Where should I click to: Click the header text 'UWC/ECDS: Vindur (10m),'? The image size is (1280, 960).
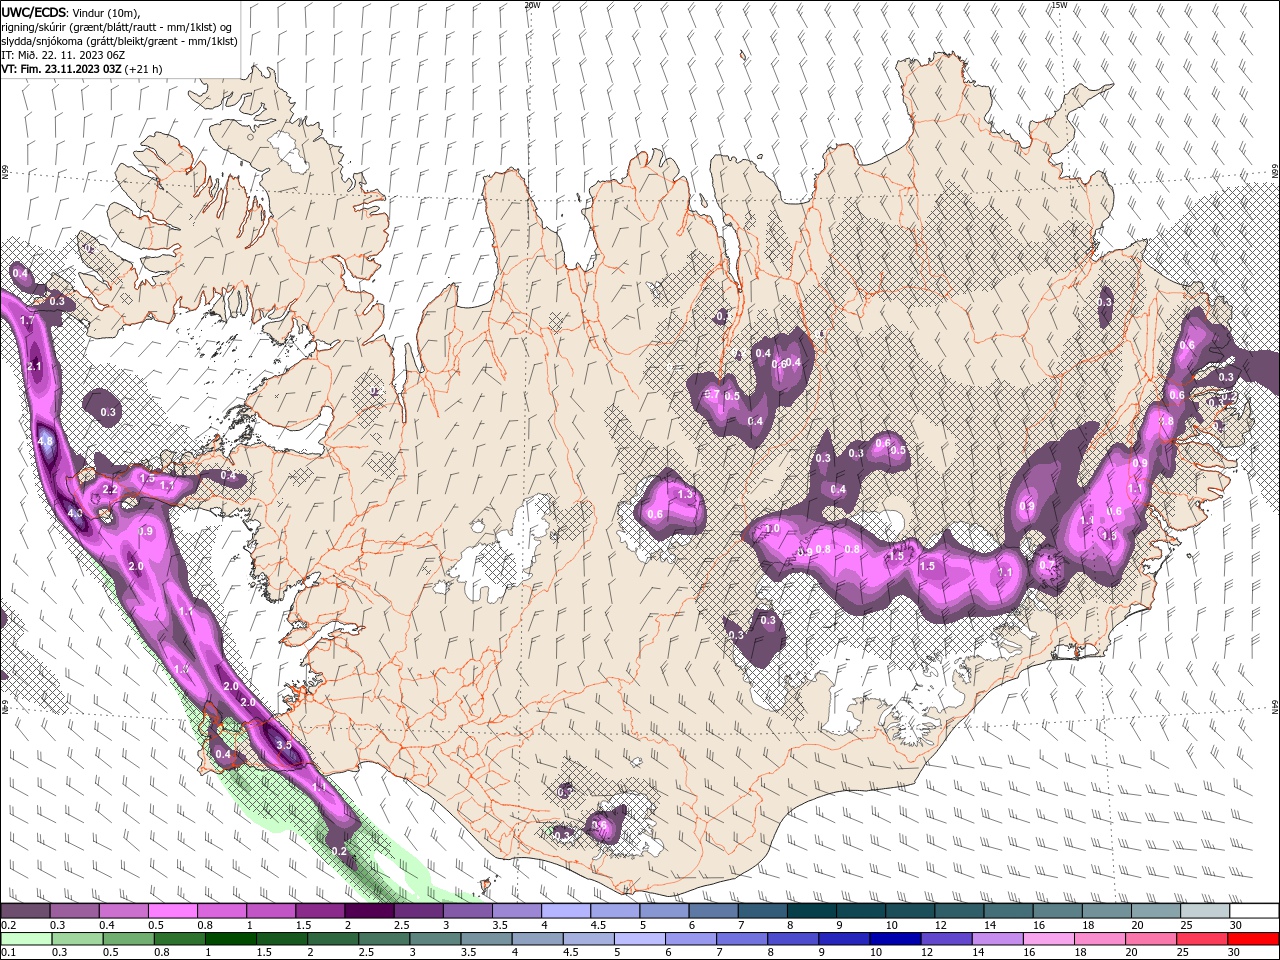tap(70, 12)
